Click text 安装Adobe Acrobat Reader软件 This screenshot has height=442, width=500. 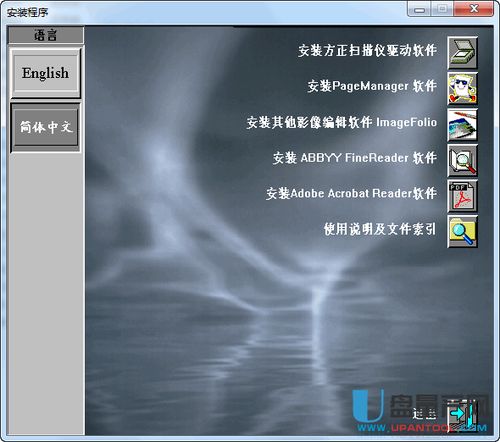click(x=351, y=193)
